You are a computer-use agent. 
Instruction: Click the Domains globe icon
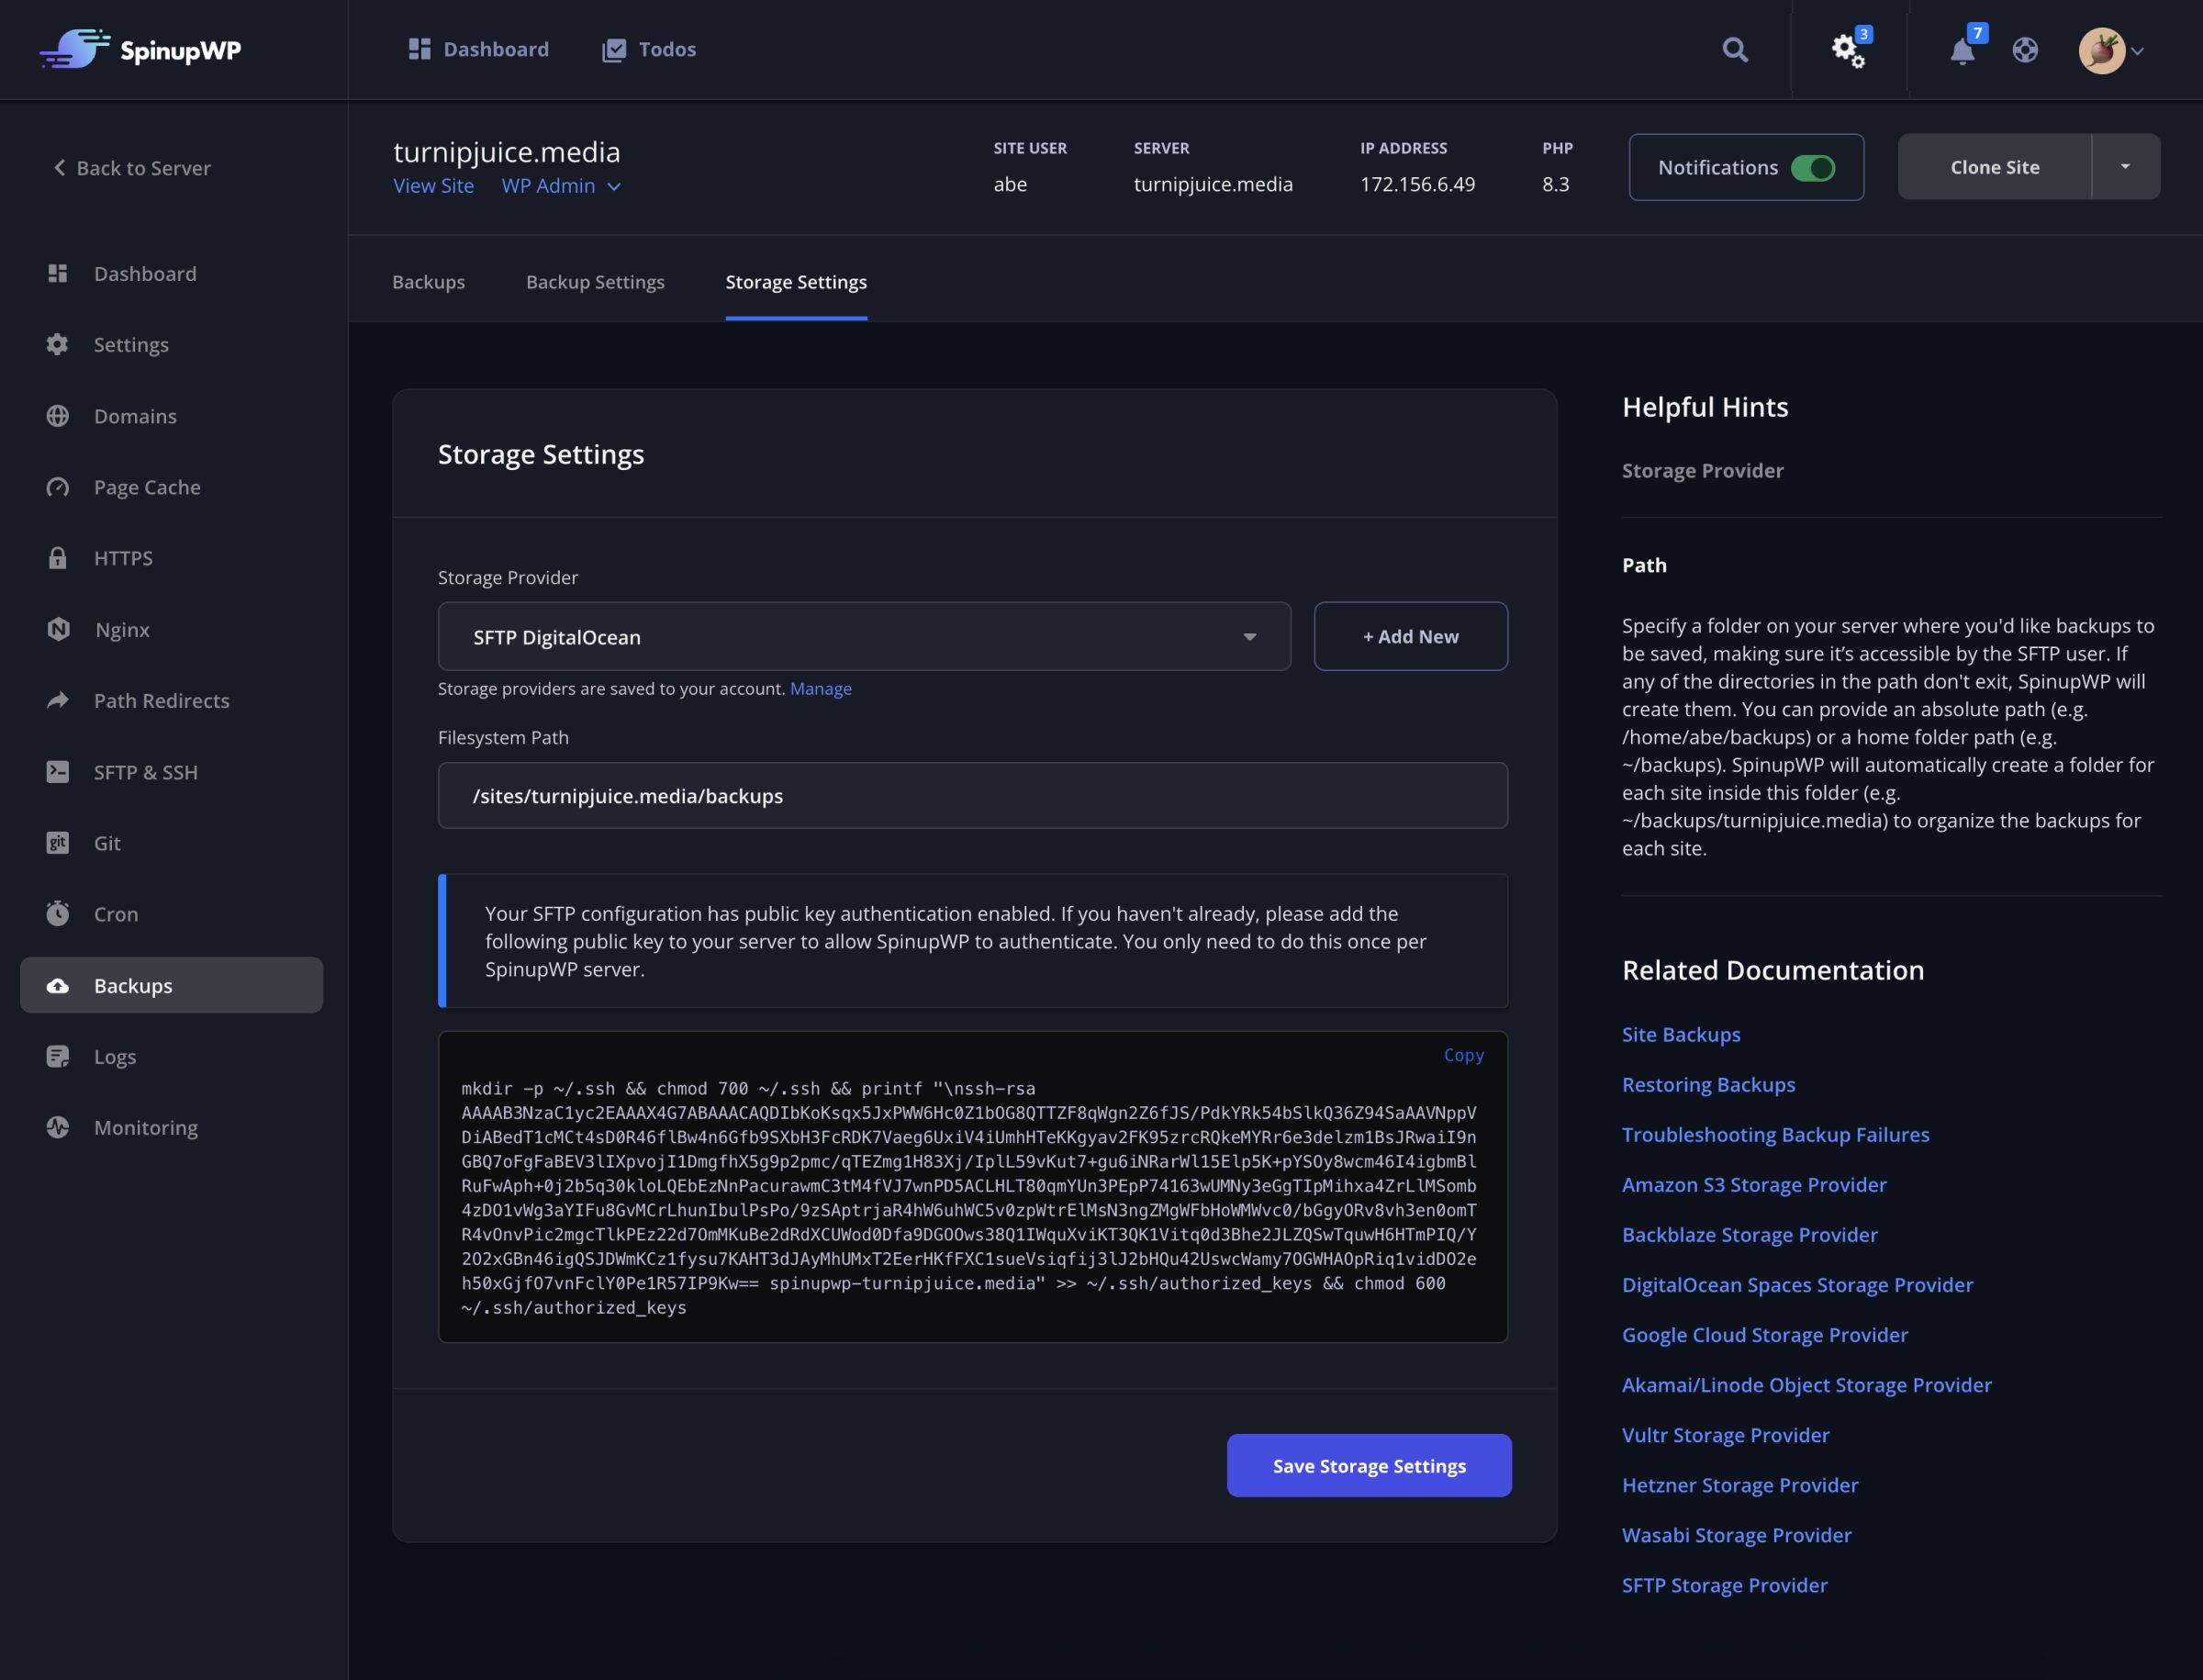pyautogui.click(x=58, y=416)
